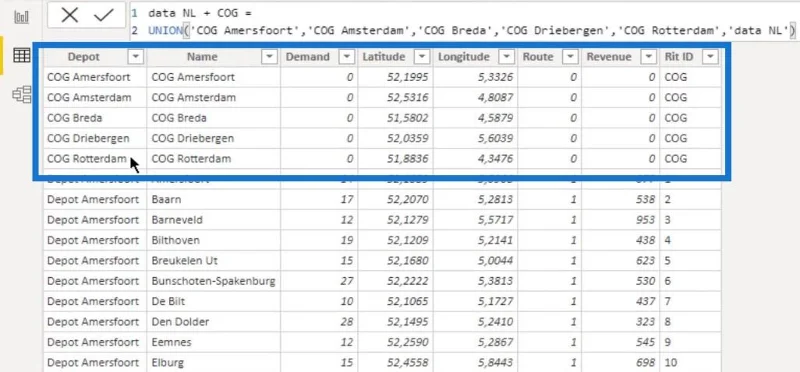Viewport: 800px width, 372px height.
Task: Open the Longitude column filter dropdown
Action: [x=506, y=57]
